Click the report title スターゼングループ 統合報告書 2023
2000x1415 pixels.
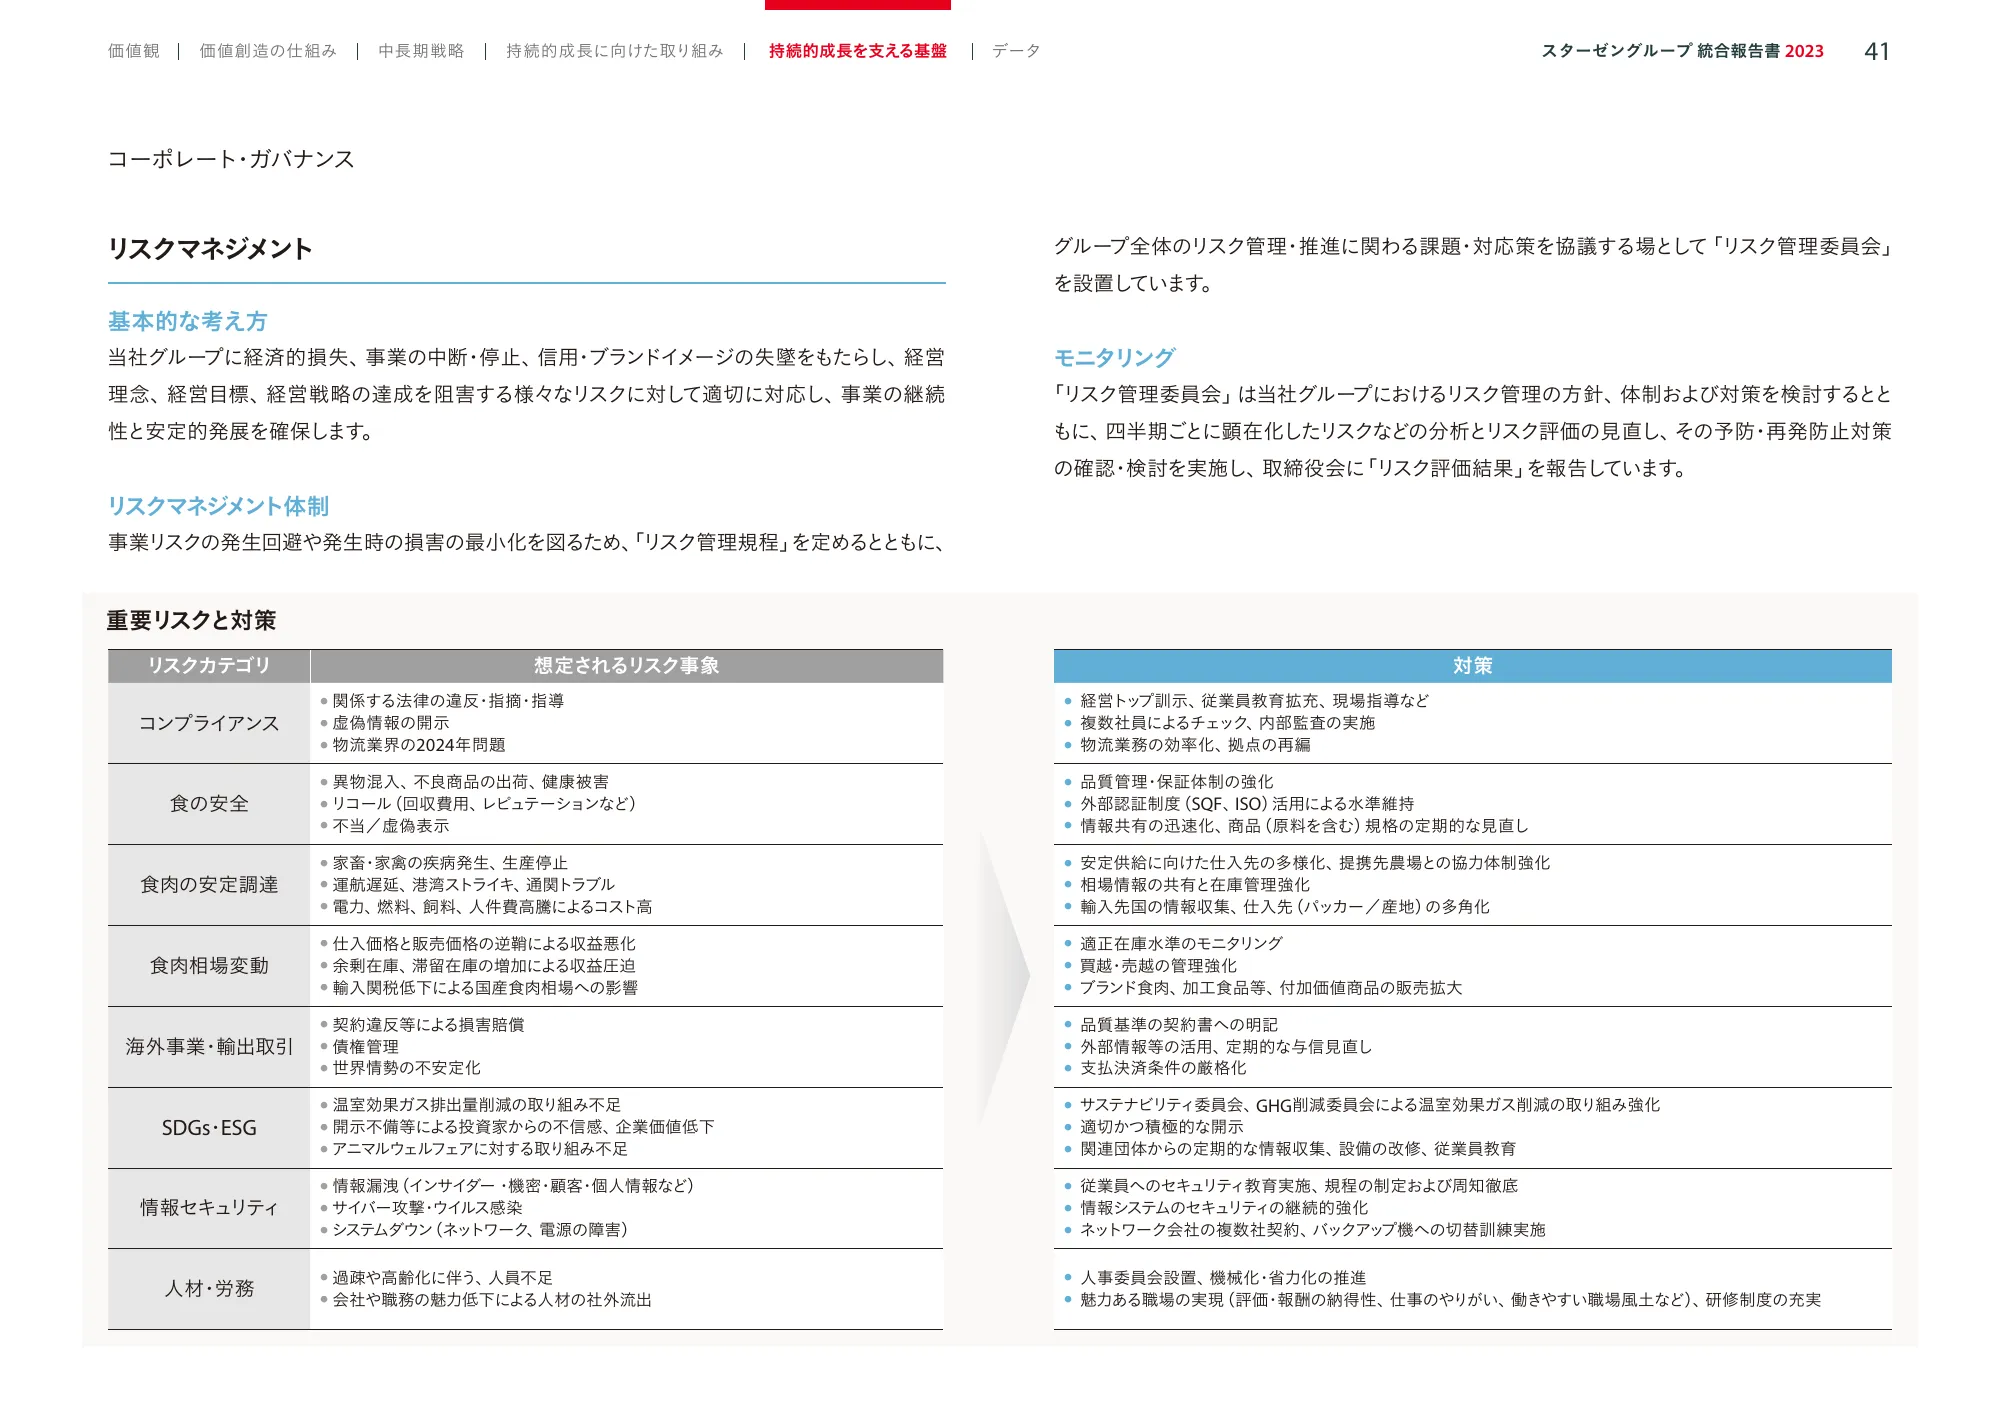[1683, 51]
